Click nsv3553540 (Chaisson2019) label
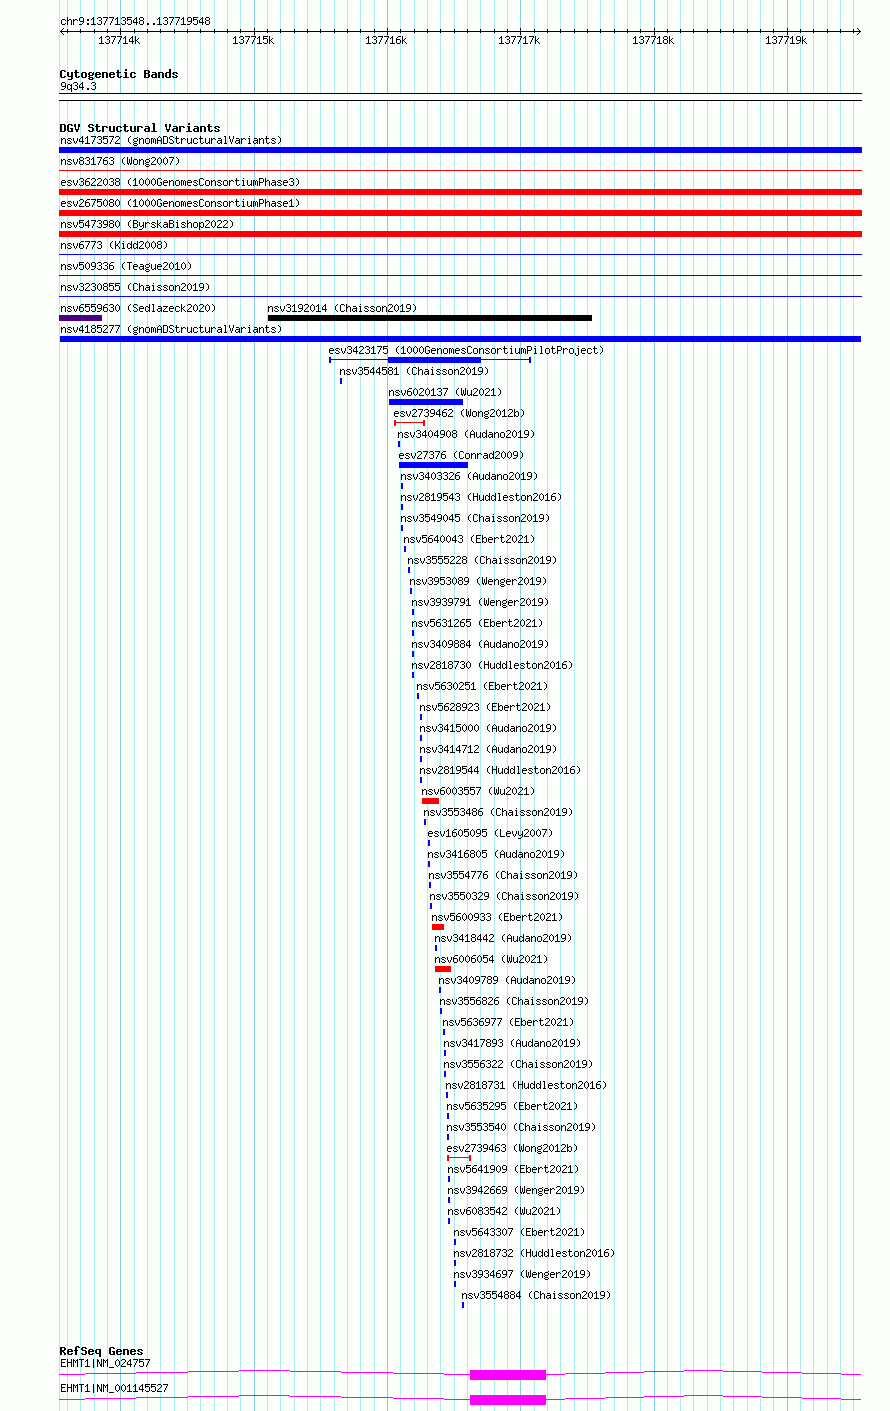The image size is (890, 1411). click(521, 1127)
